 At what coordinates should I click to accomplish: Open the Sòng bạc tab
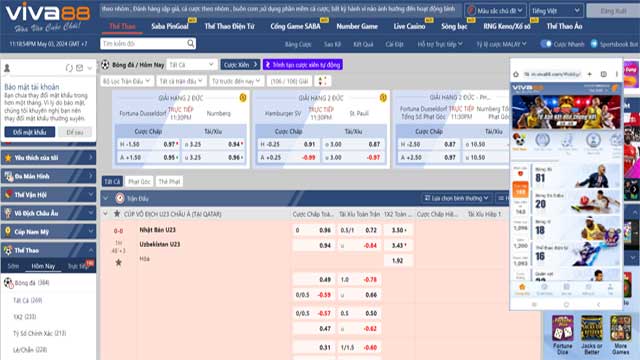[x=454, y=26]
